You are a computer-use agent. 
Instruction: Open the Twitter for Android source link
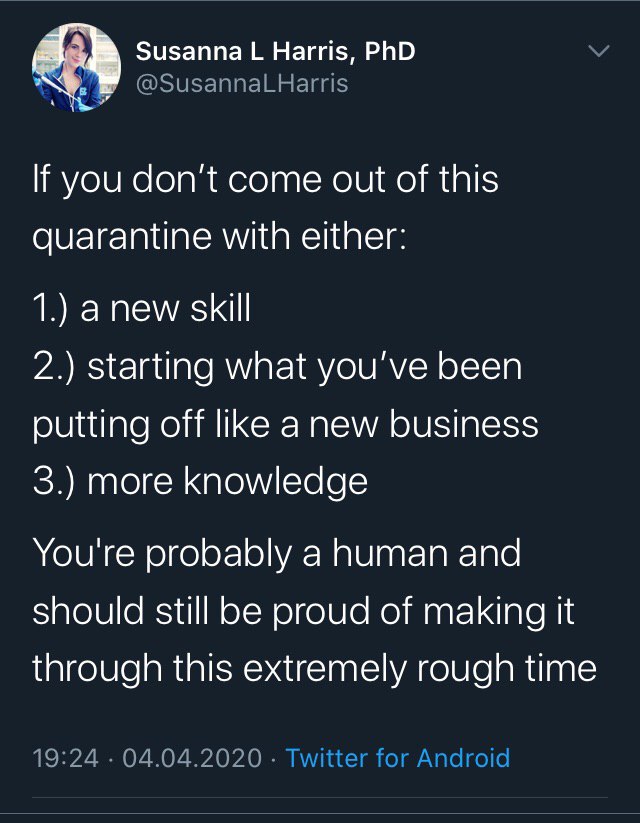point(397,757)
